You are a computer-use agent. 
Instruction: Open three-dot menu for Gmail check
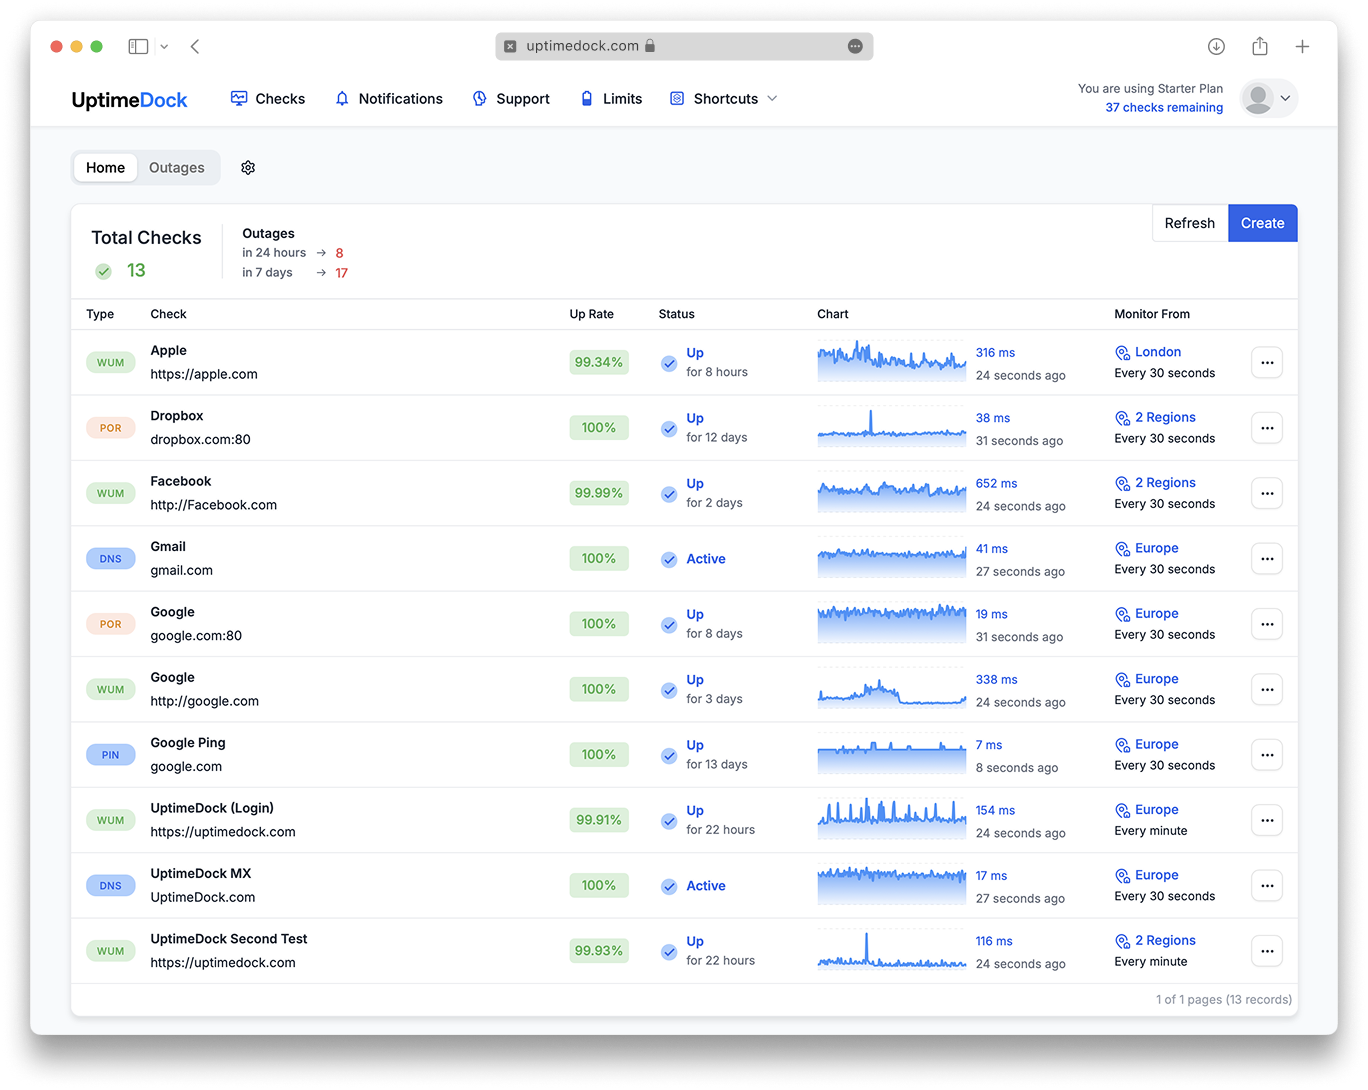pos(1267,559)
